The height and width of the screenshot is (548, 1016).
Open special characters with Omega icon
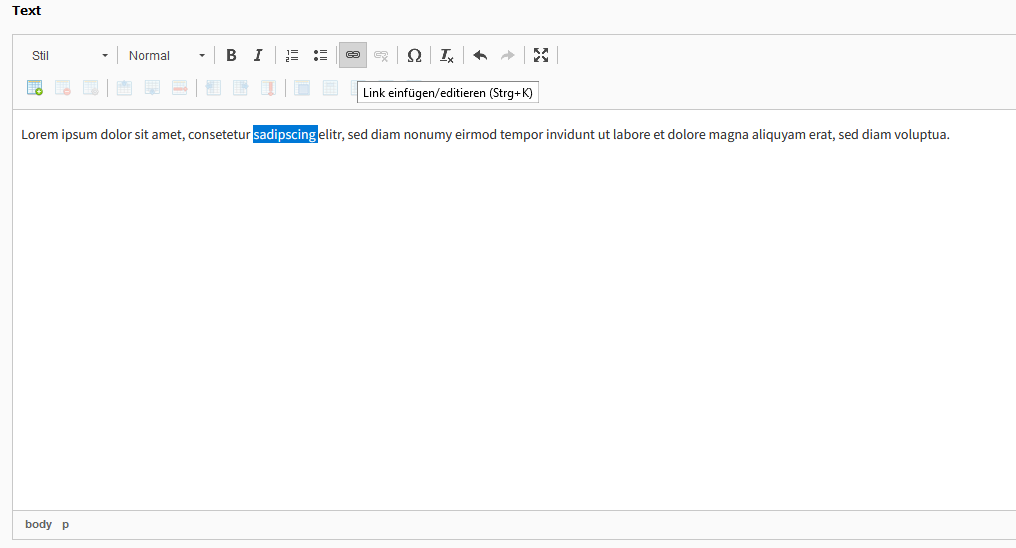(414, 55)
